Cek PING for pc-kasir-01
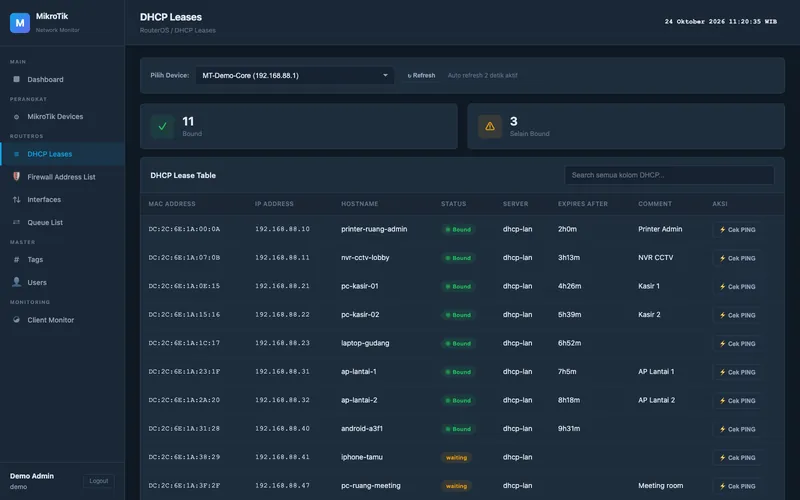Screen dimensions: 800x500 [737, 287]
